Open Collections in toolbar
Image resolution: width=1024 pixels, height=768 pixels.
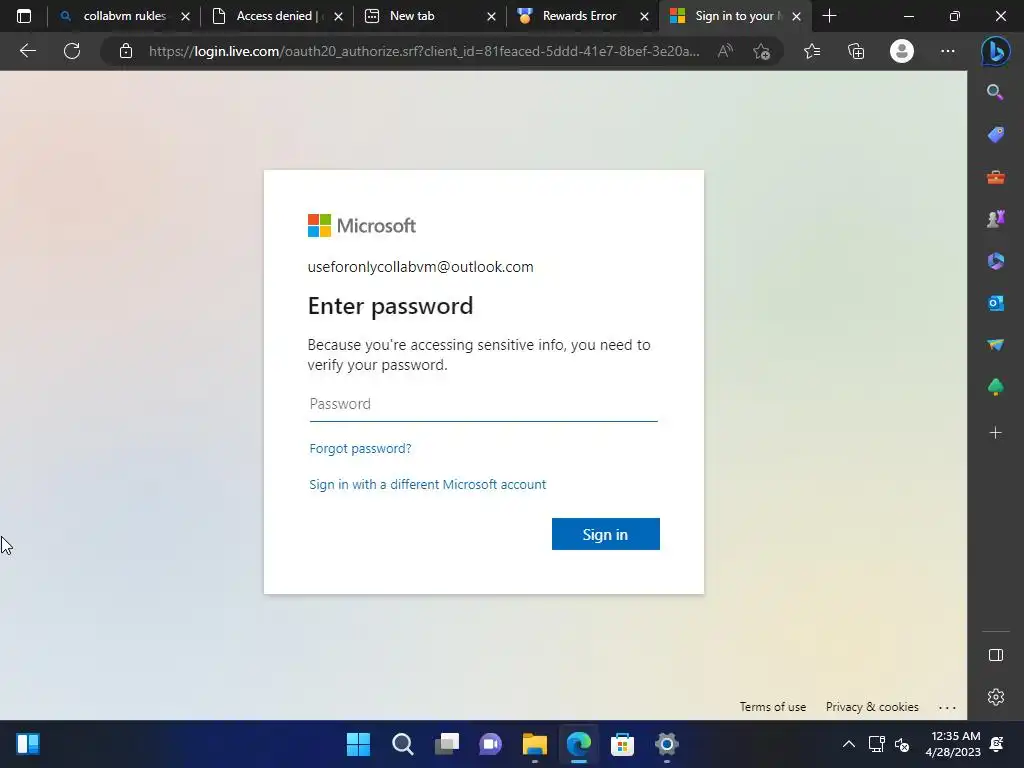point(856,51)
